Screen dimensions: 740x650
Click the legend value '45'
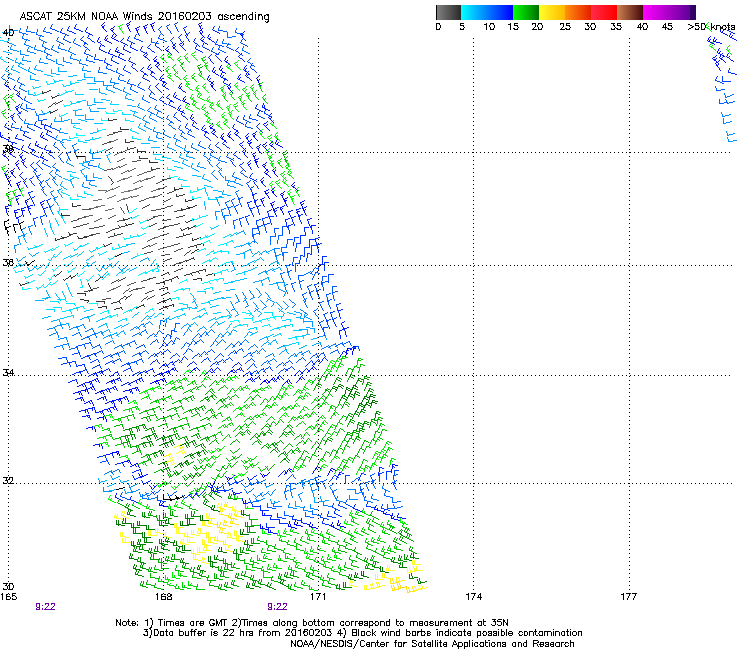[667, 27]
